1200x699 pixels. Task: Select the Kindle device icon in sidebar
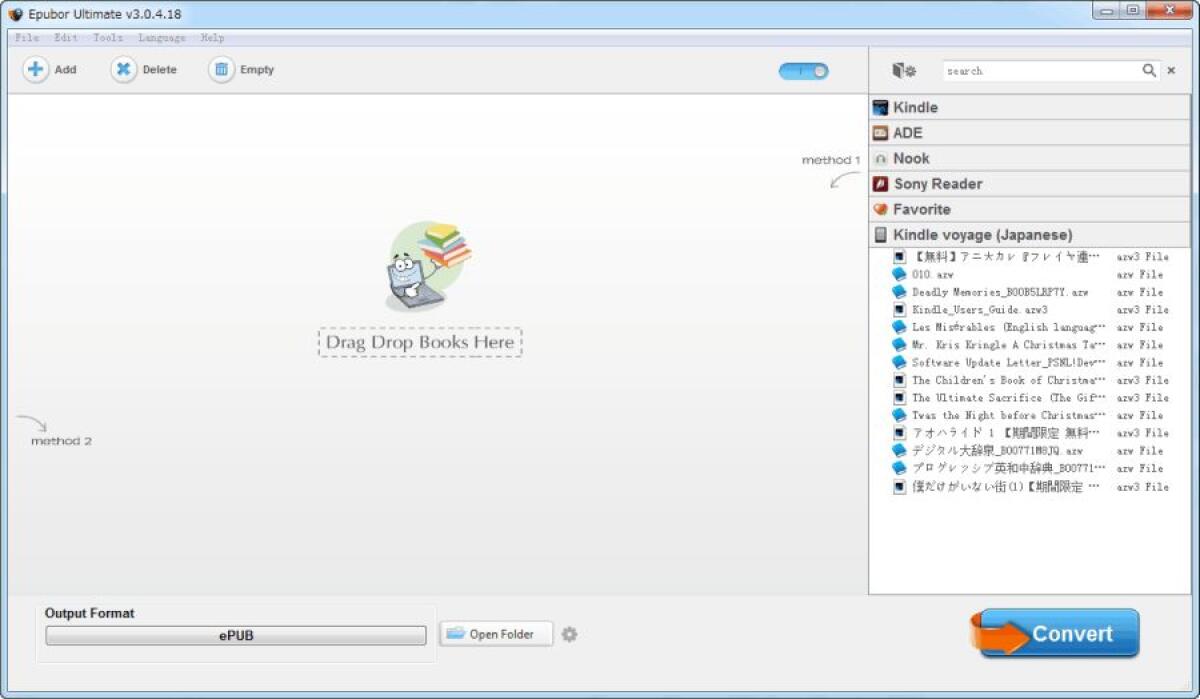882,107
